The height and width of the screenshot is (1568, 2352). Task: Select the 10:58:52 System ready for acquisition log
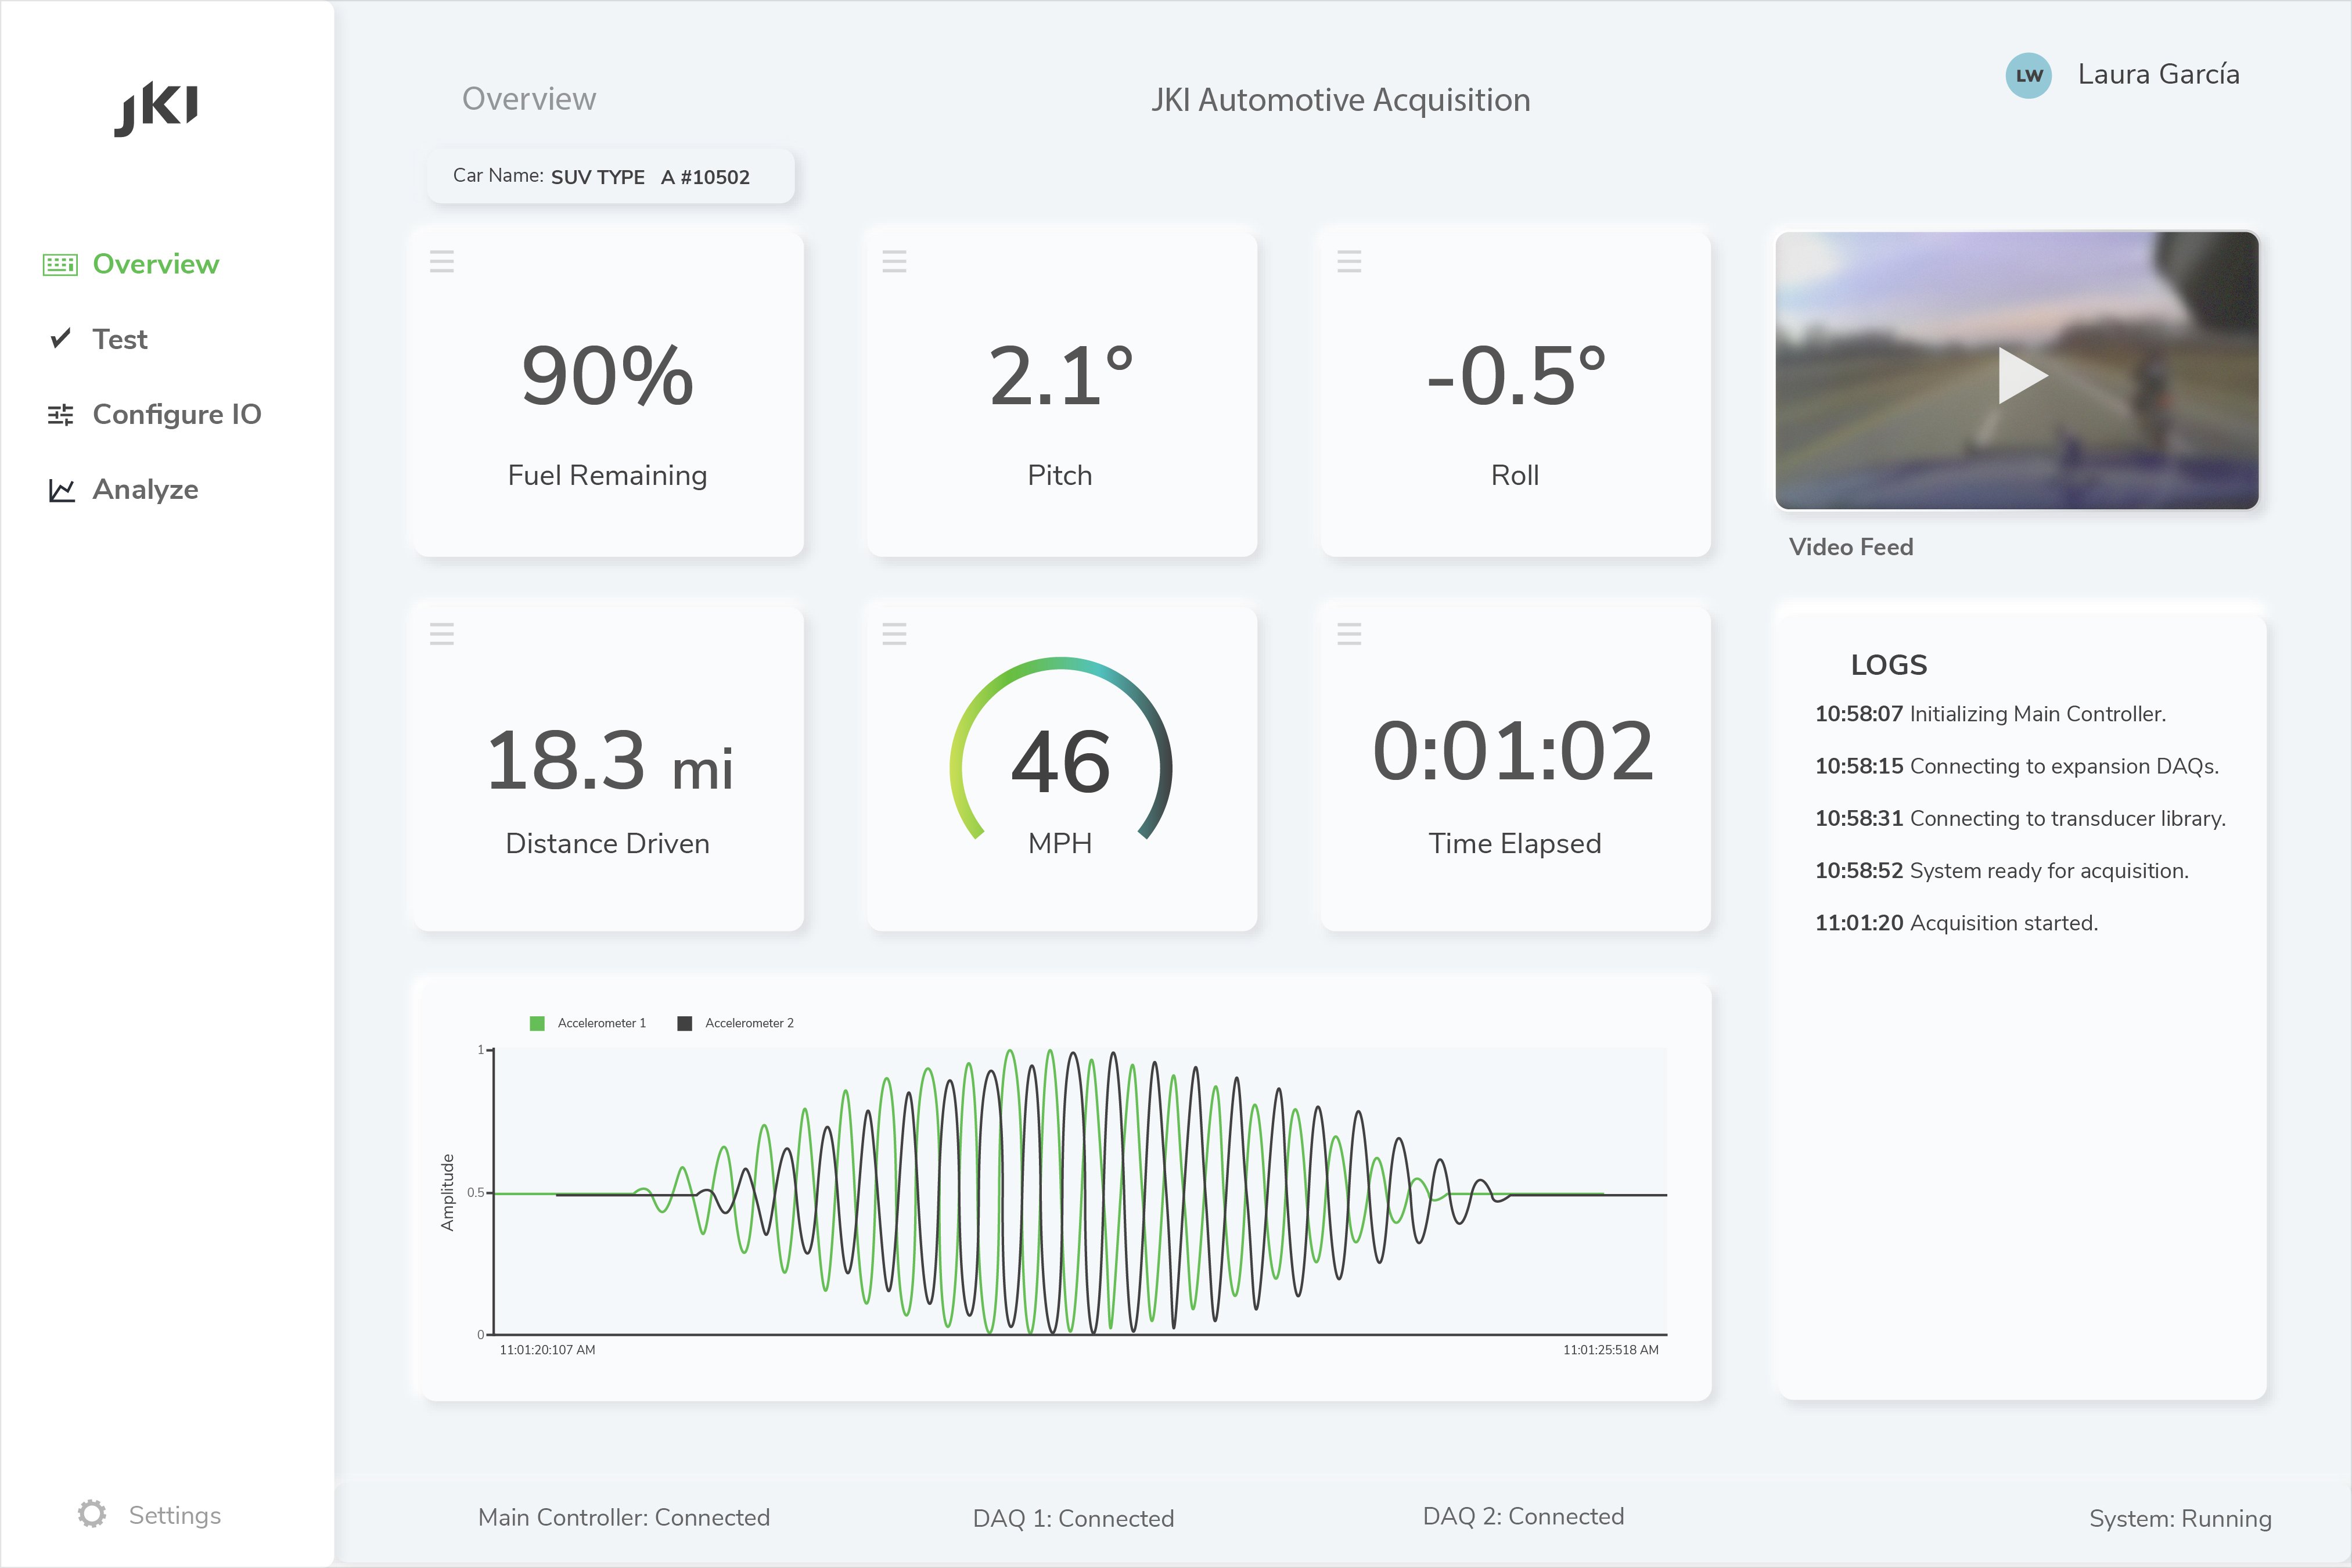tap(2002, 870)
